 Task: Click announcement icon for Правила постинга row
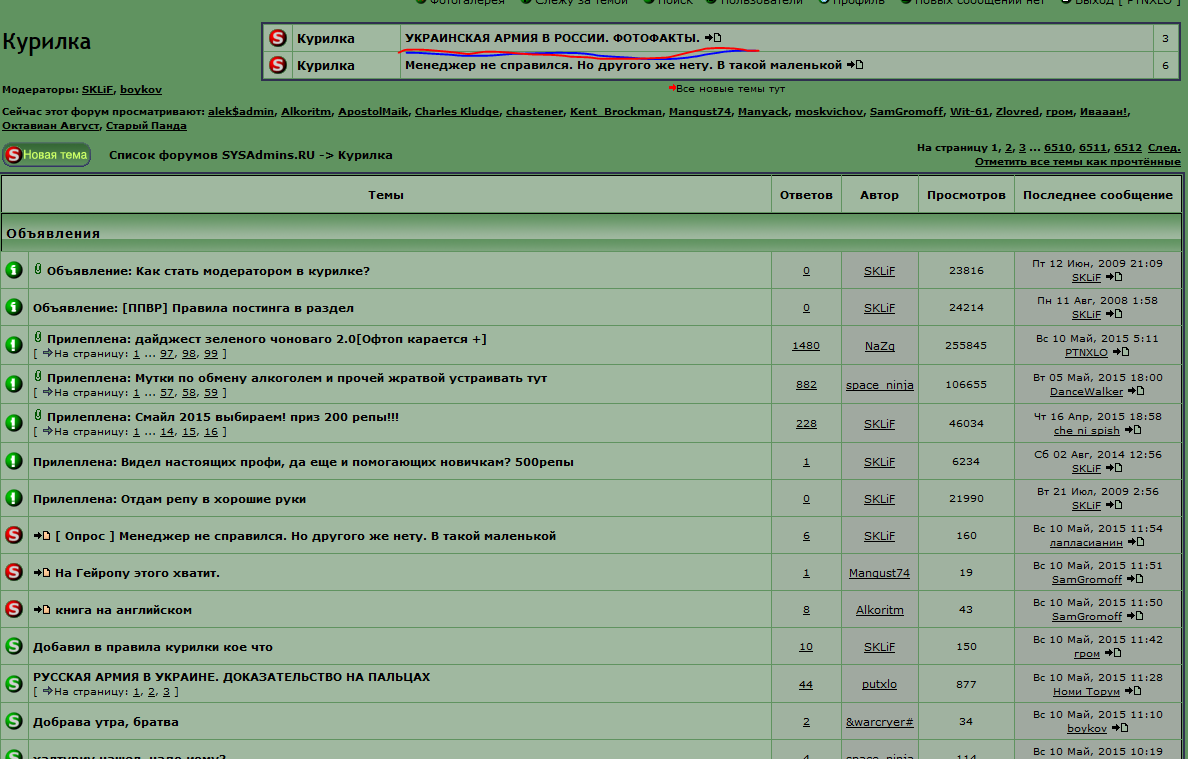click(x=14, y=308)
